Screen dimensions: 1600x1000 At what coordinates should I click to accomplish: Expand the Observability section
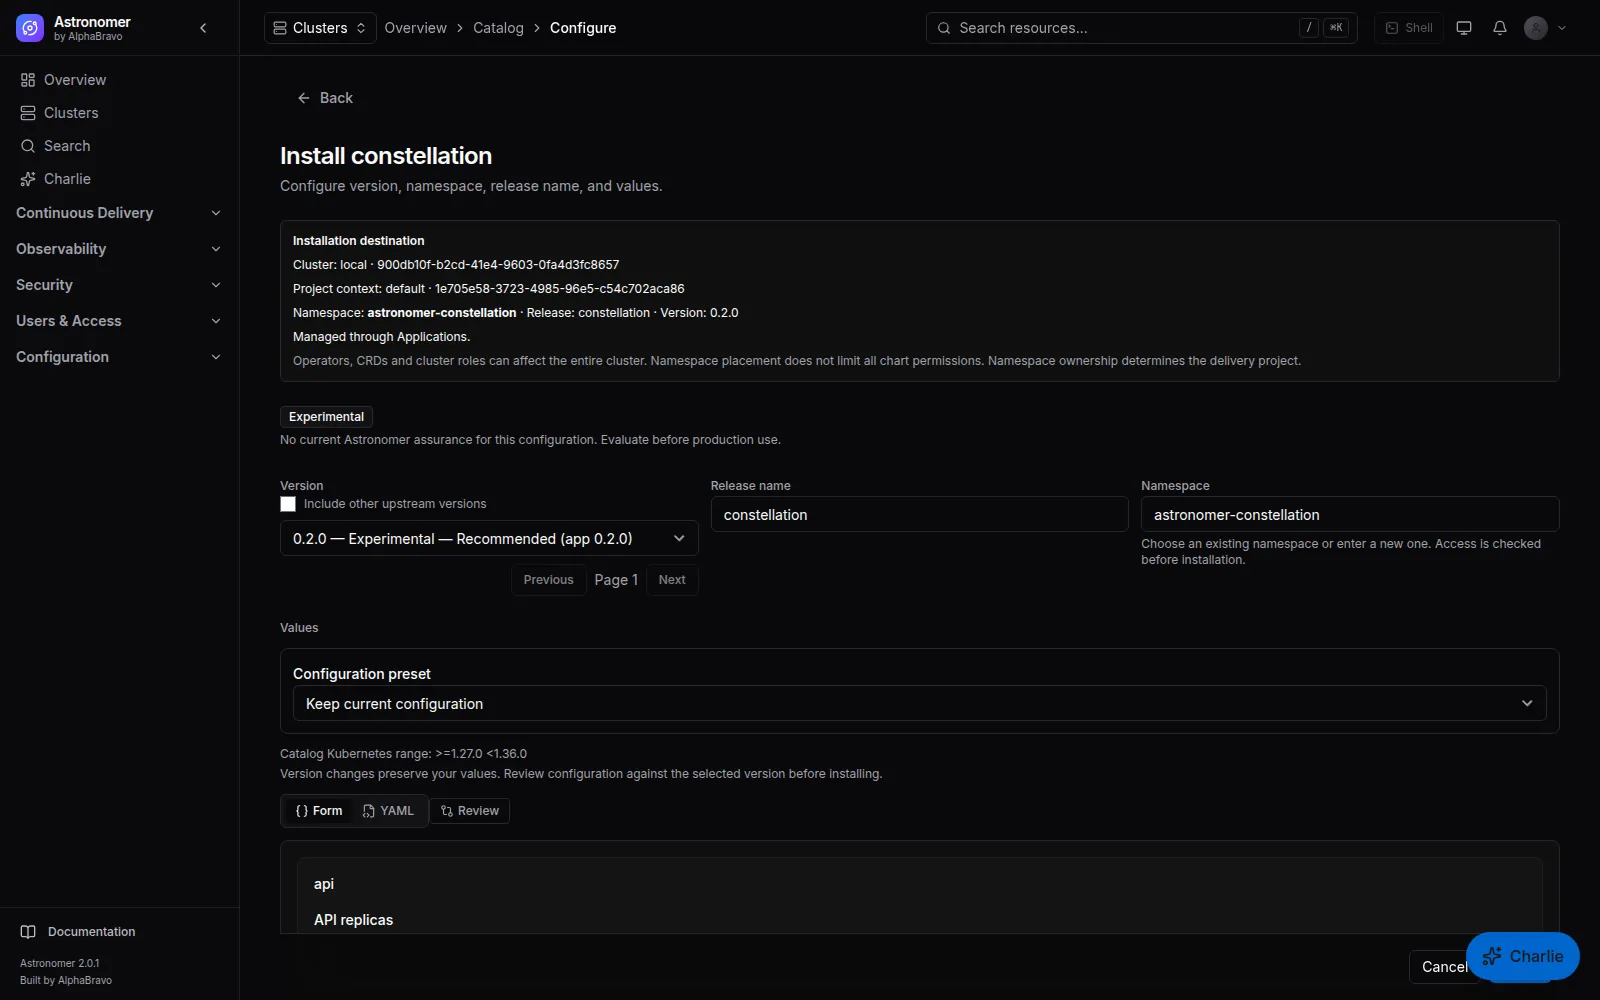click(119, 249)
